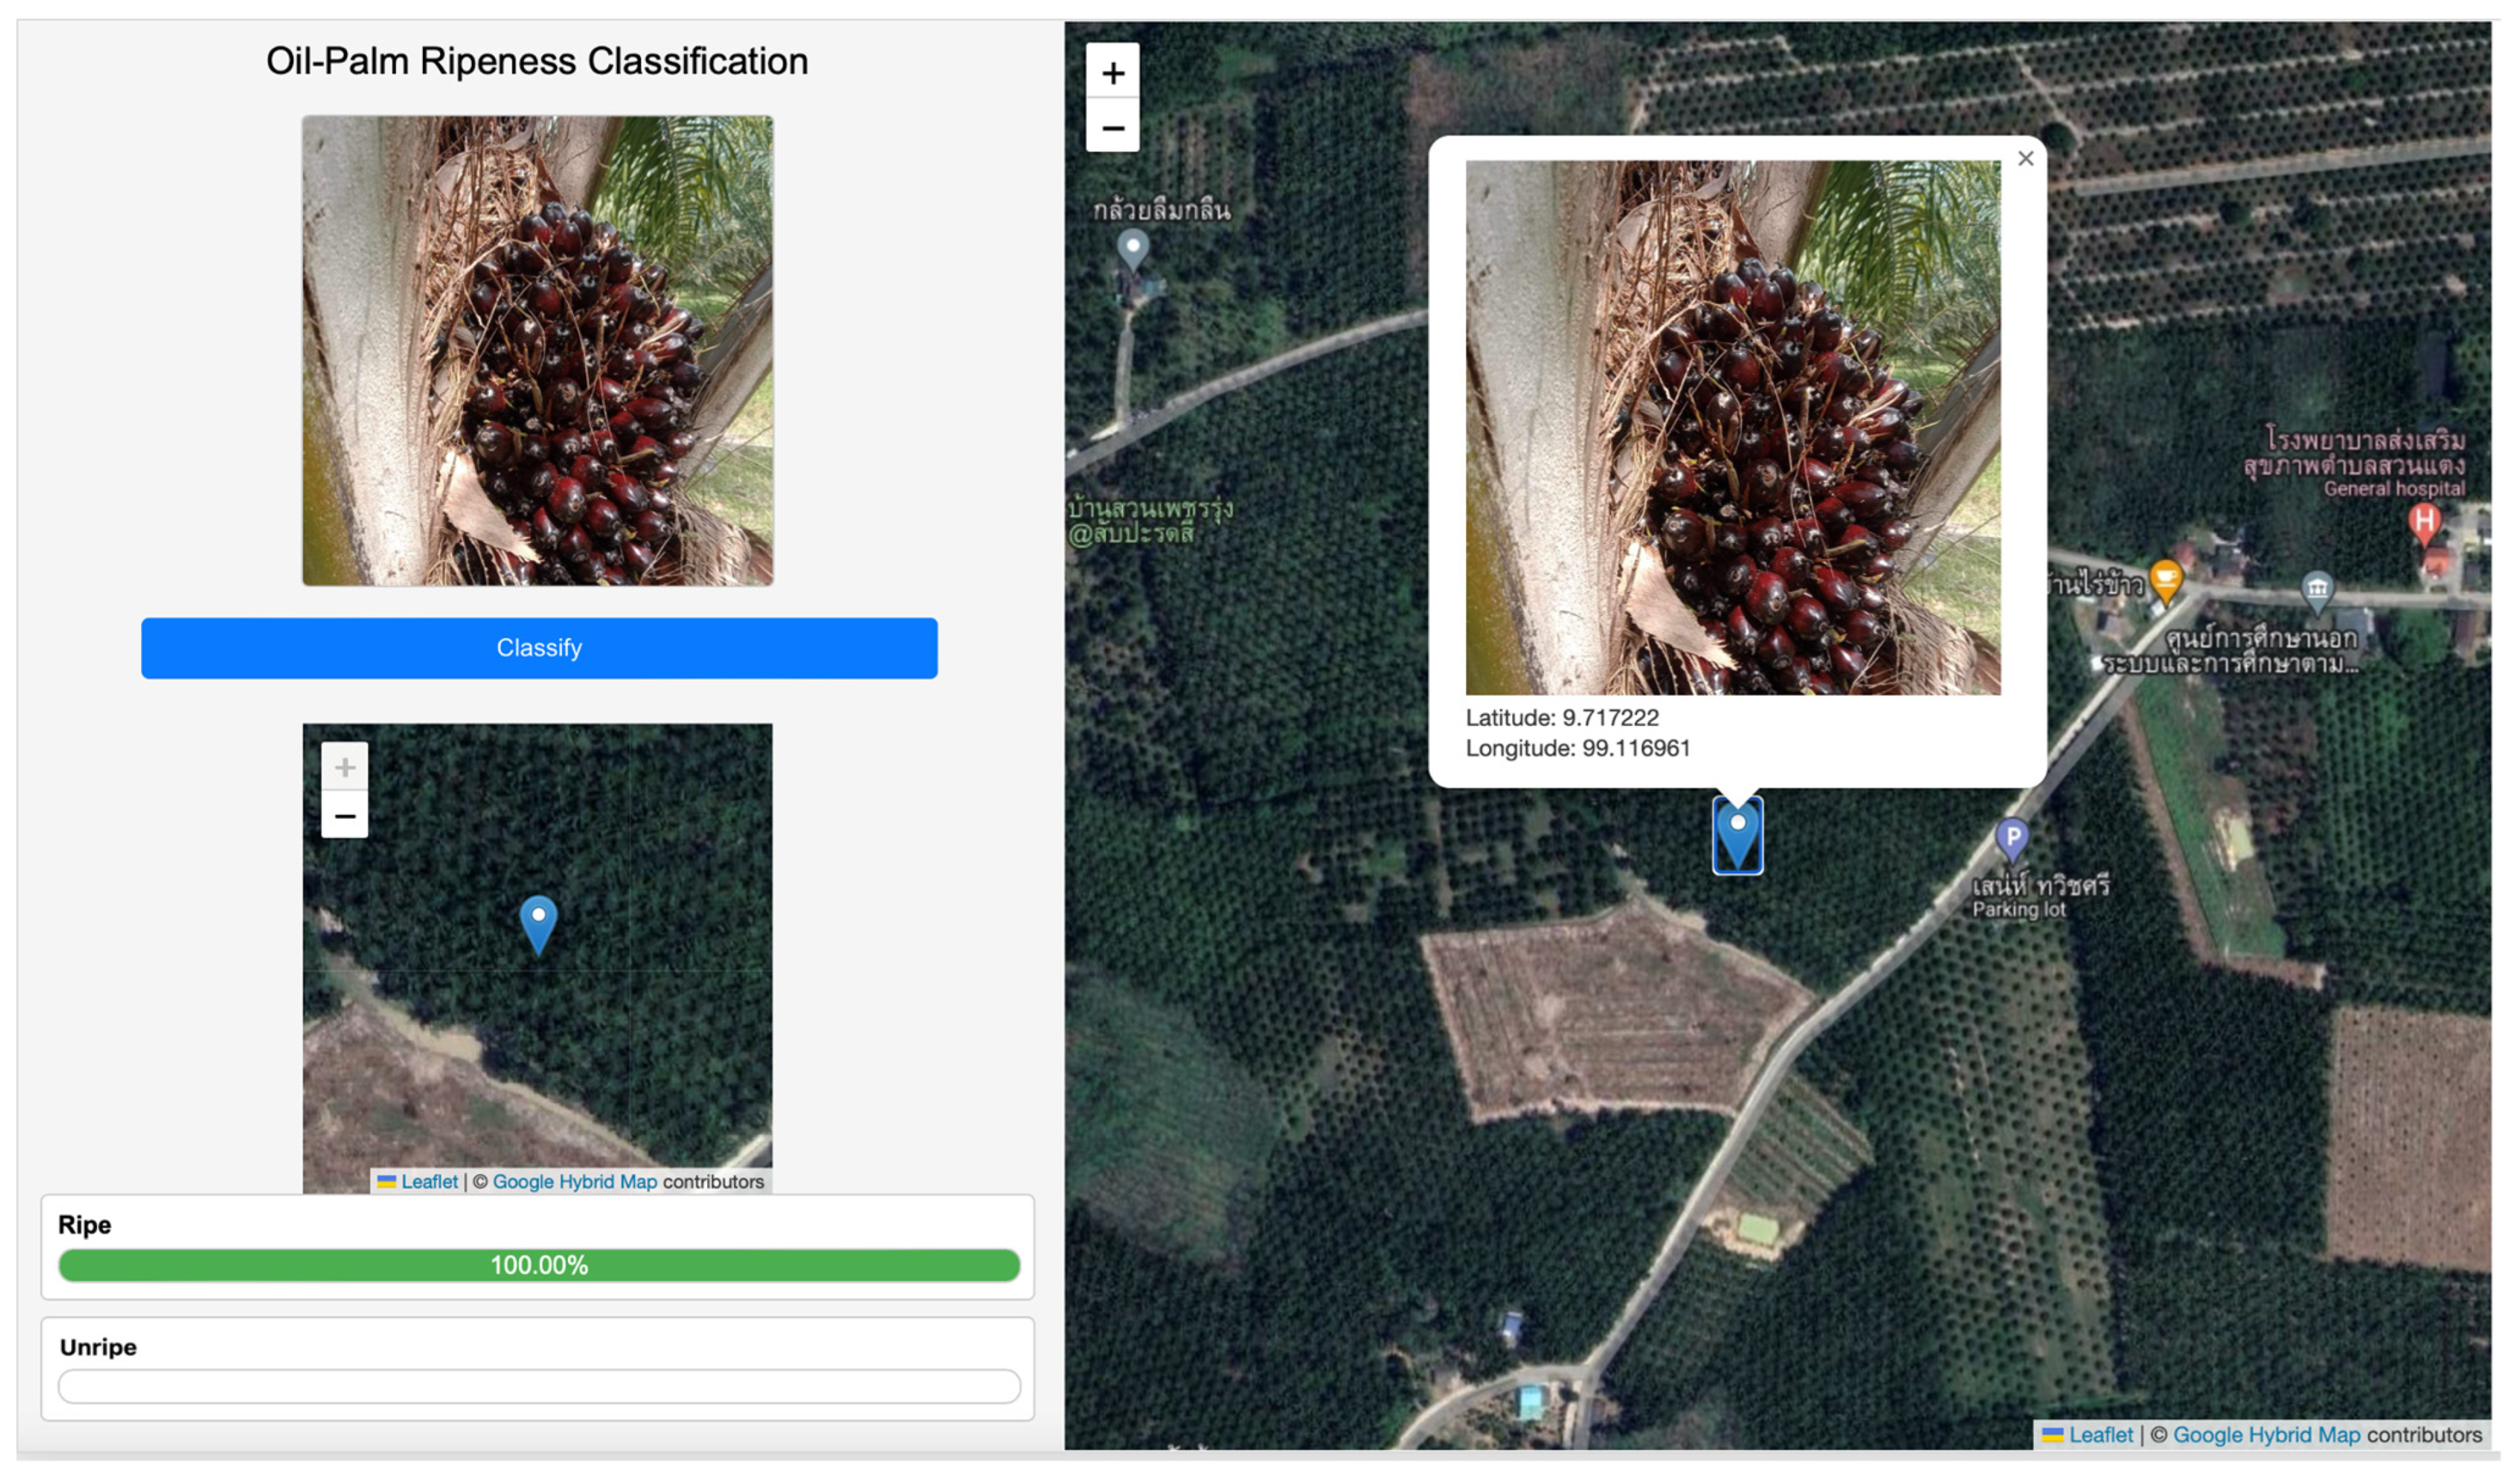Click the gray pin near top-left label
Viewport: 2520px width, 1482px height.
1132,247
